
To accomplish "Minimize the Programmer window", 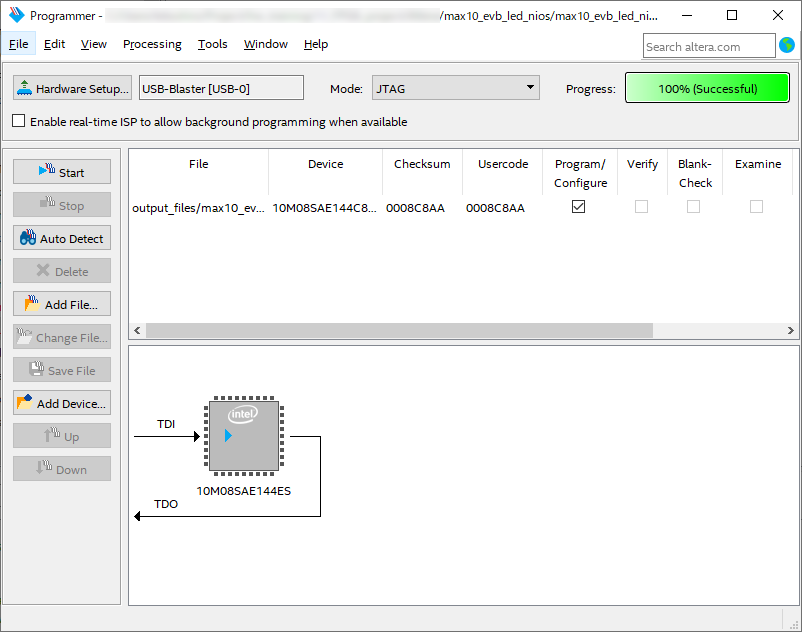I will pyautogui.click(x=687, y=15).
